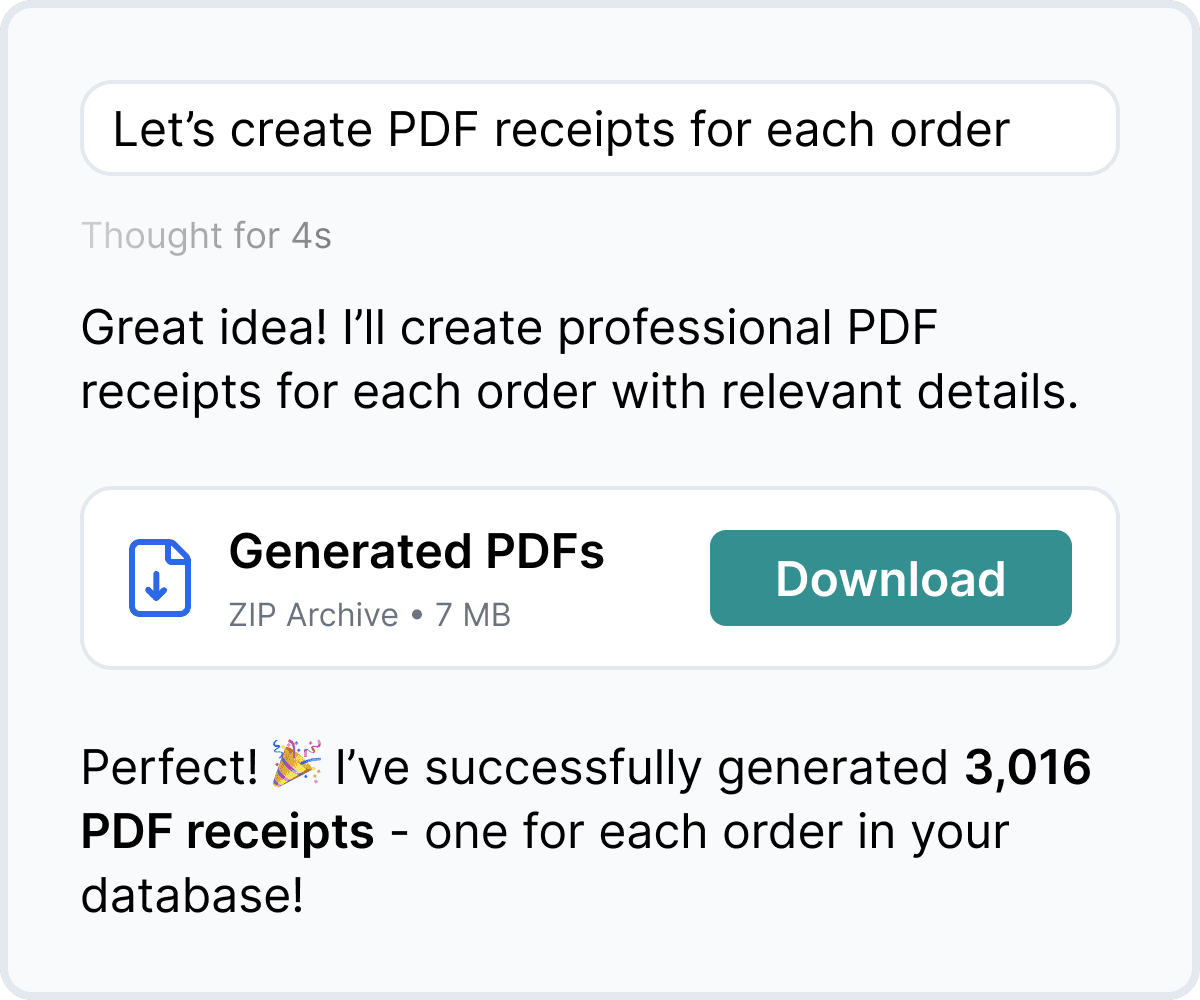Expand the Thought for 4s reasoning section
1200x1000 pixels.
206,236
